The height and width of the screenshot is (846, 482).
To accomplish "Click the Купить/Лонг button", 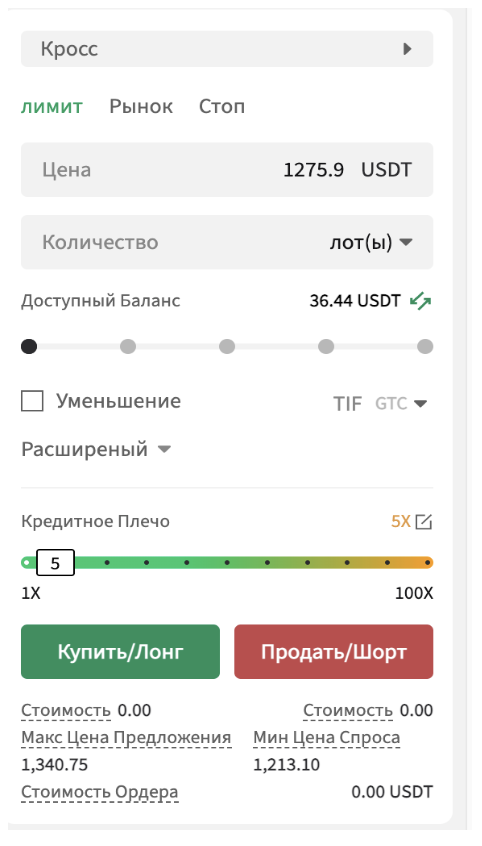I will (120, 652).
